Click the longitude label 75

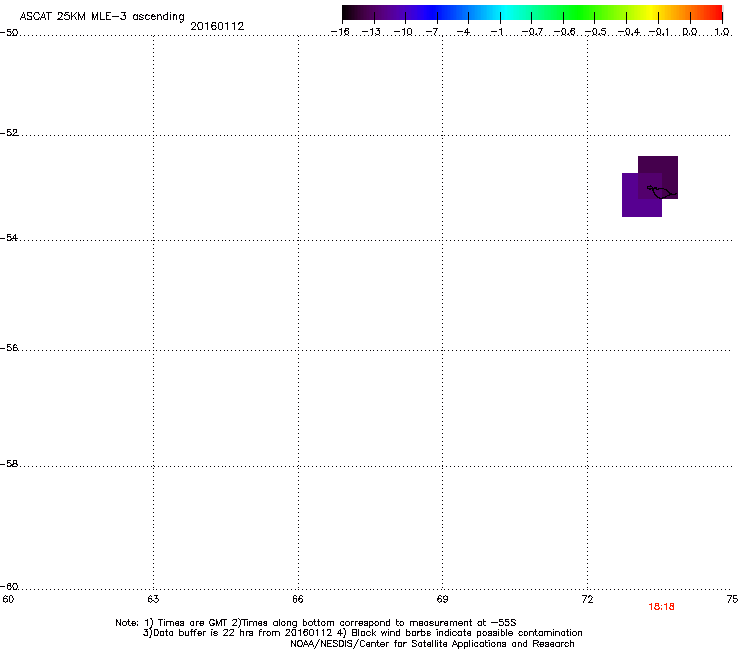point(732,599)
